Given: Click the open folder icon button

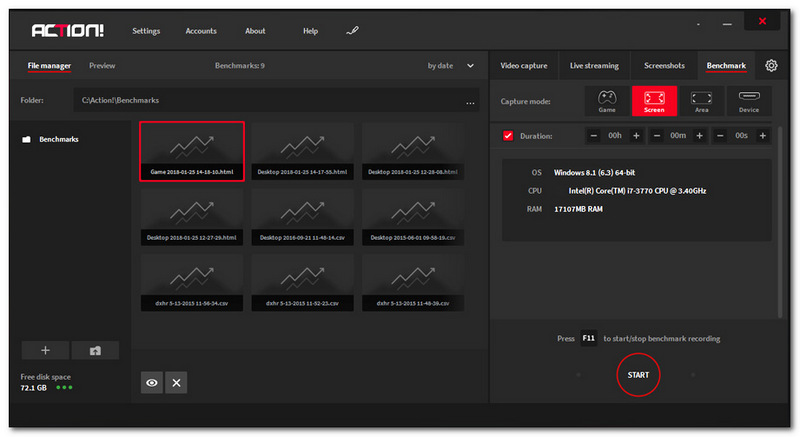Looking at the screenshot, I should pos(95,350).
